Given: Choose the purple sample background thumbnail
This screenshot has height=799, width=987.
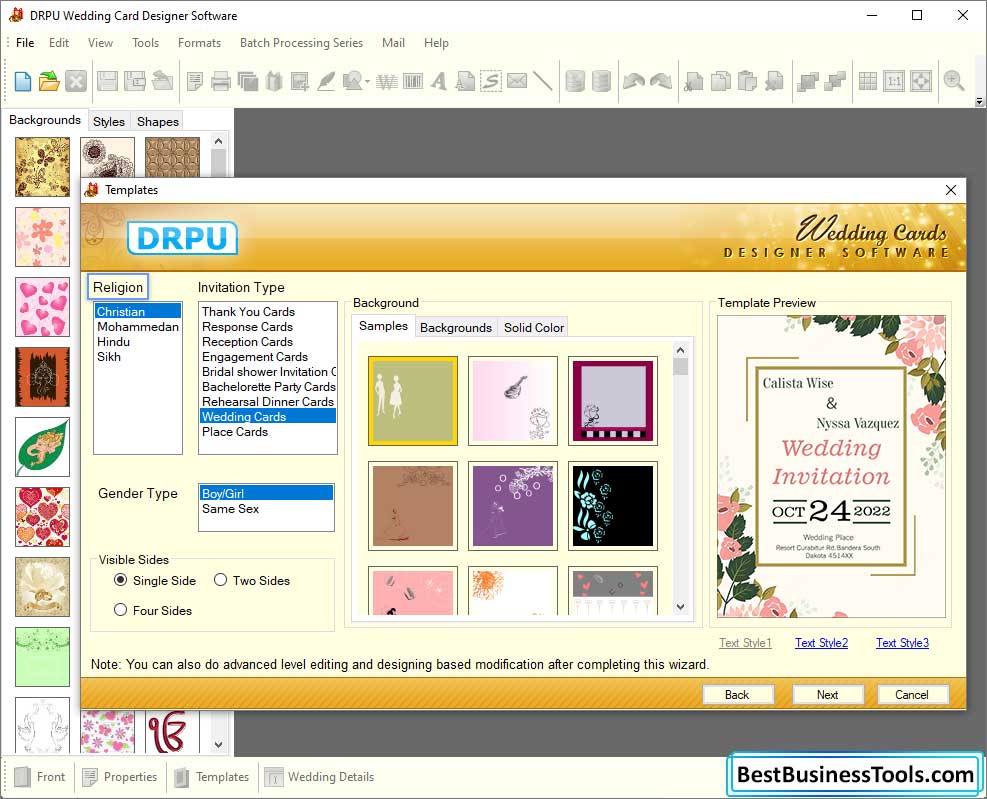Looking at the screenshot, I should [x=512, y=506].
